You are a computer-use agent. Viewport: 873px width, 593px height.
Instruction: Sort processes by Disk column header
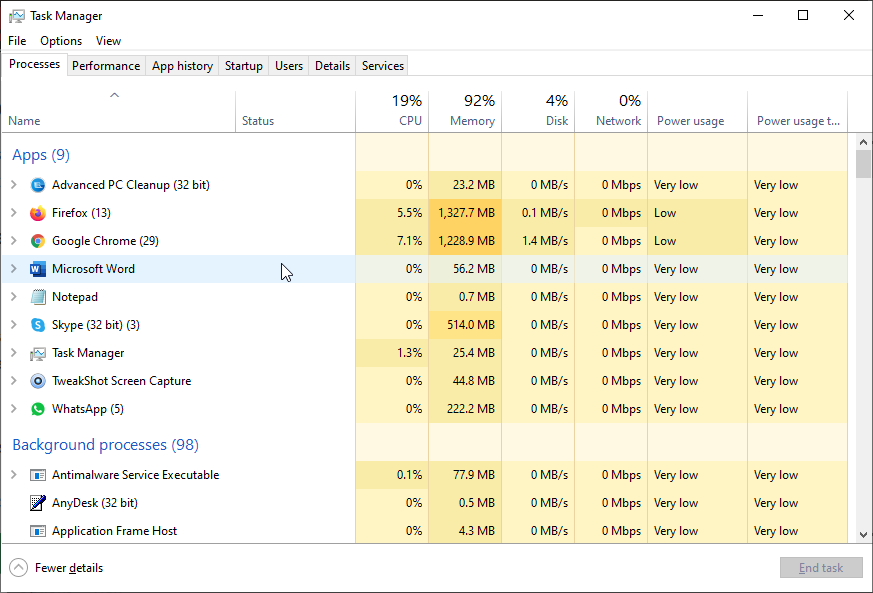tap(538, 112)
